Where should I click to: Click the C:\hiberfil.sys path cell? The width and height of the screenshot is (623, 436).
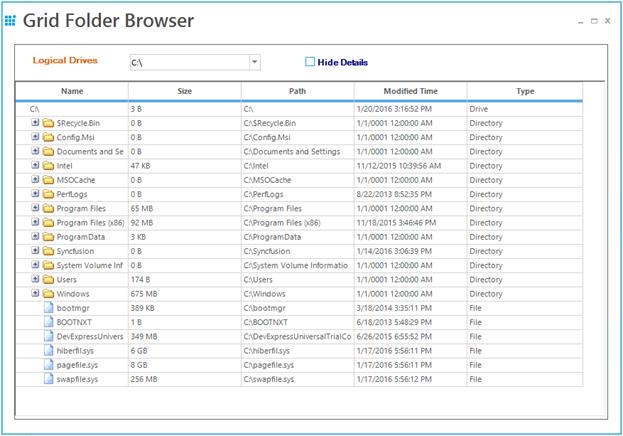click(298, 351)
